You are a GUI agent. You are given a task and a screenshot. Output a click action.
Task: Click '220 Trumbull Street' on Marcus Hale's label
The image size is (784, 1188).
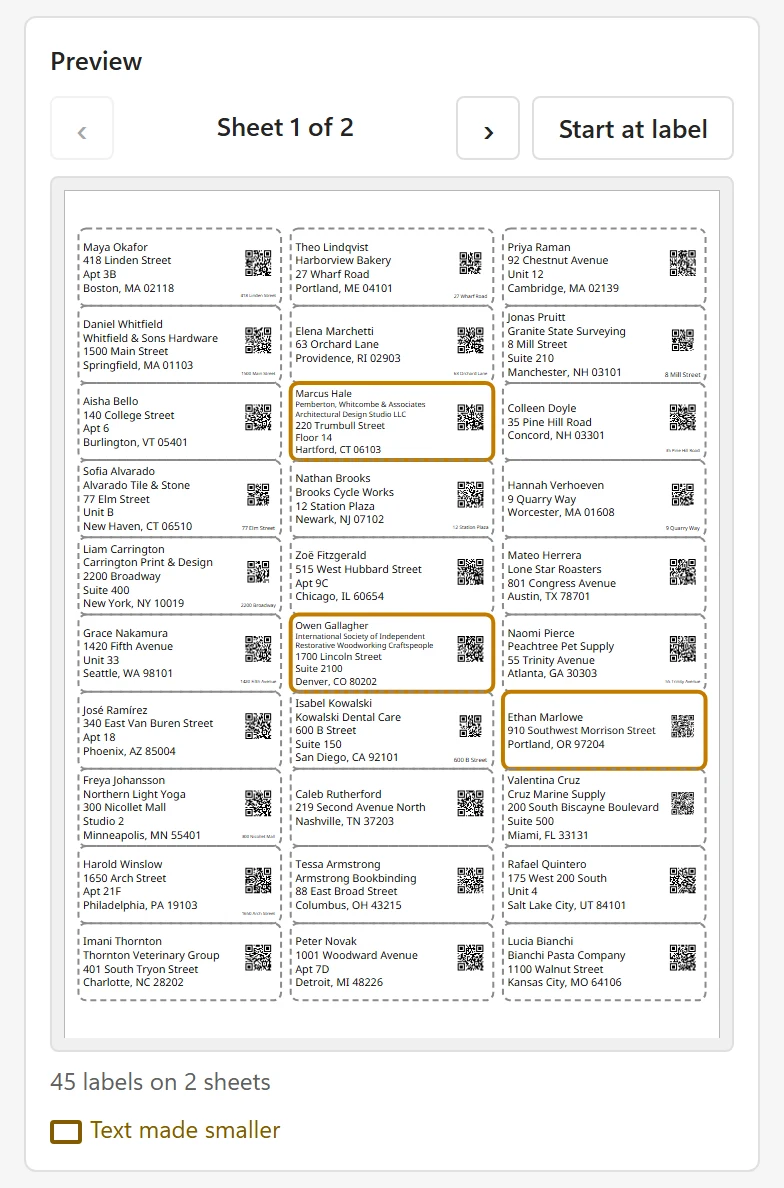point(340,426)
